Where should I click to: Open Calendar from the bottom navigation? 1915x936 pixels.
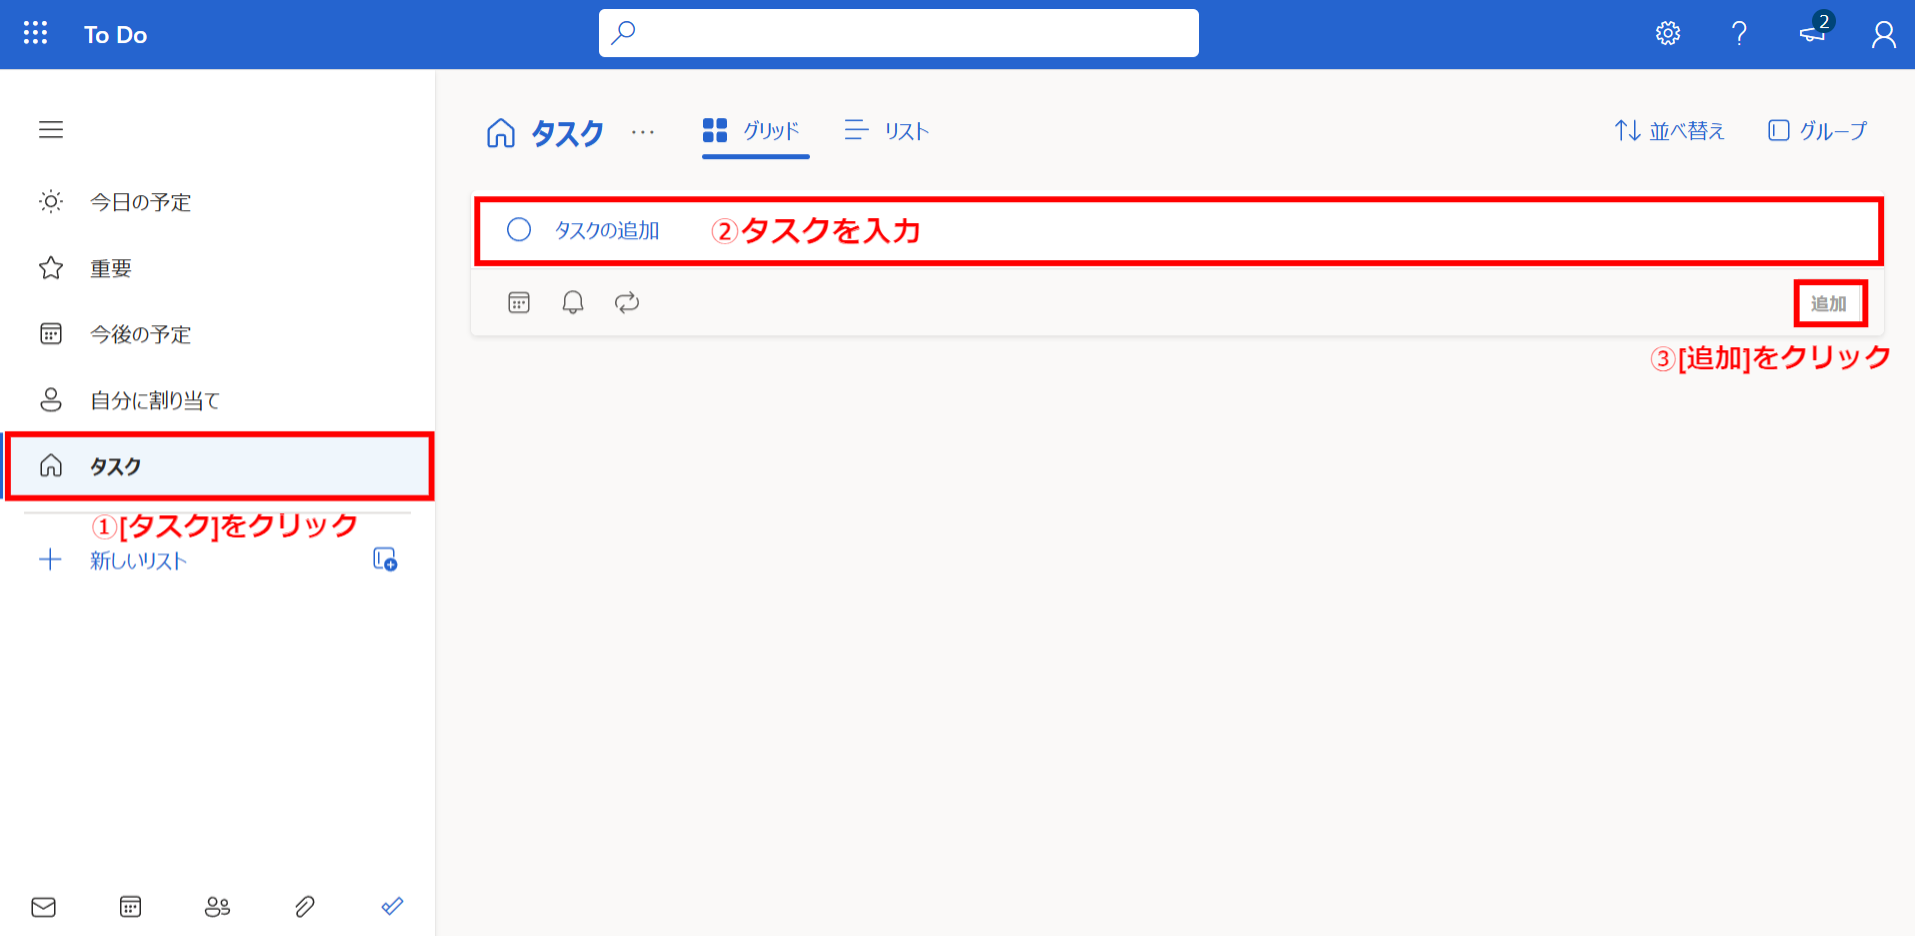coord(130,906)
